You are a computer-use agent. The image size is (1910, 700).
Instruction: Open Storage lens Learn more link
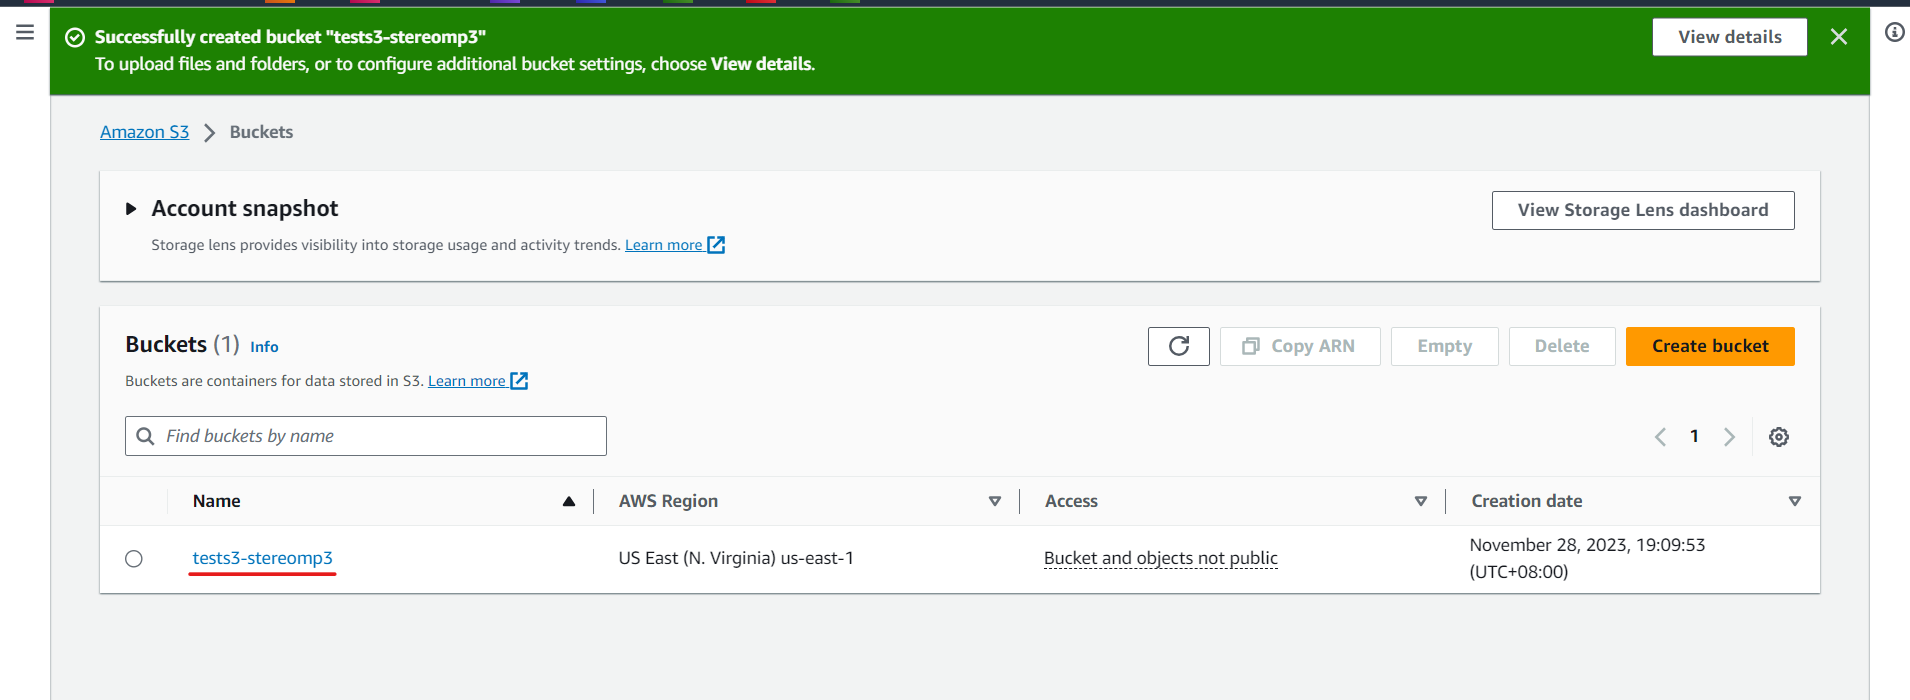click(x=674, y=245)
